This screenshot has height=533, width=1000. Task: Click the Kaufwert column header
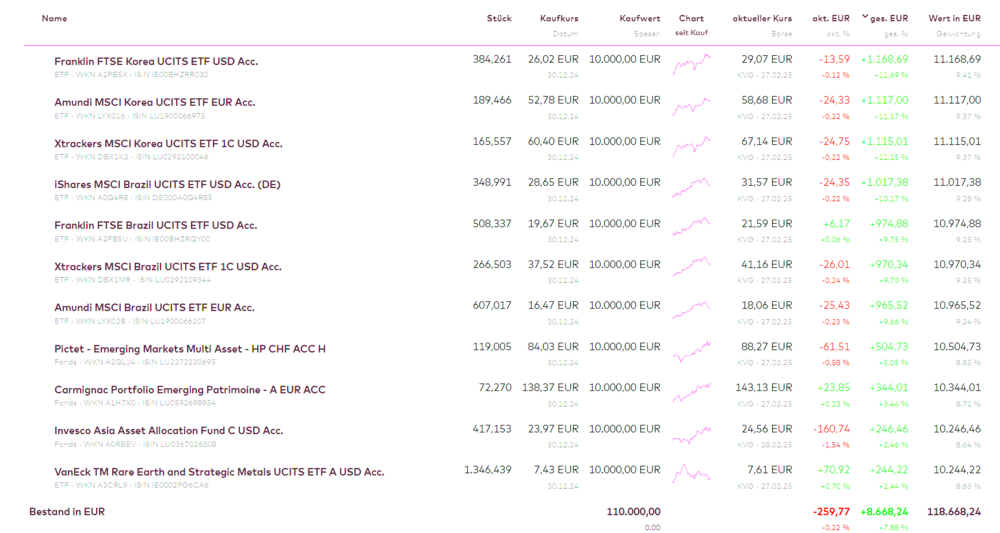coord(640,18)
